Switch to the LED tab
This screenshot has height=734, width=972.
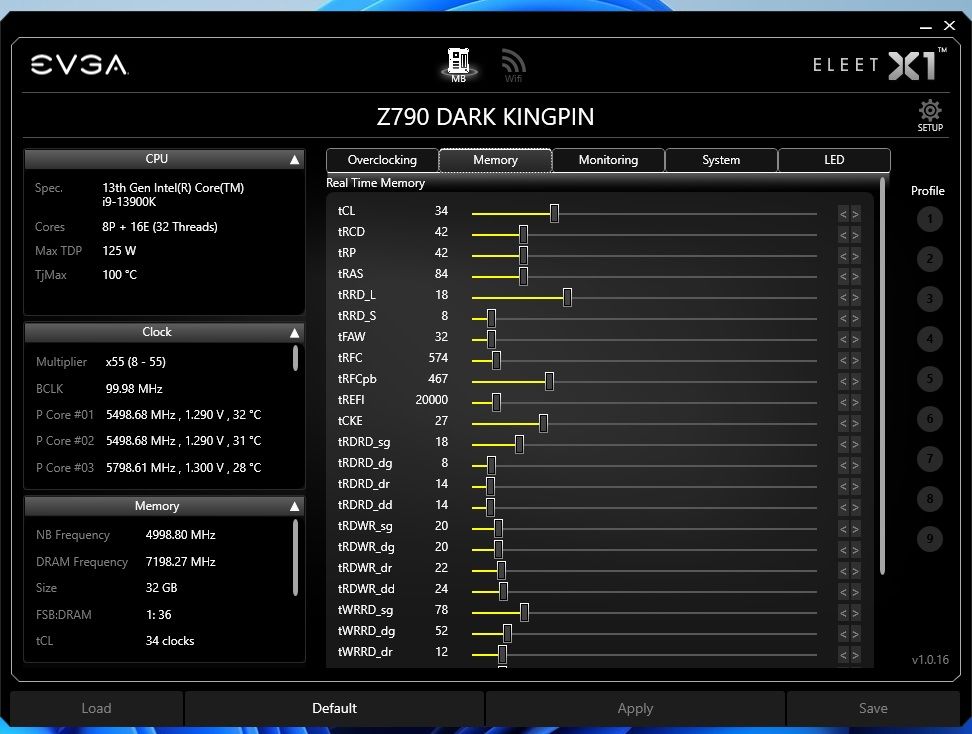tap(834, 160)
